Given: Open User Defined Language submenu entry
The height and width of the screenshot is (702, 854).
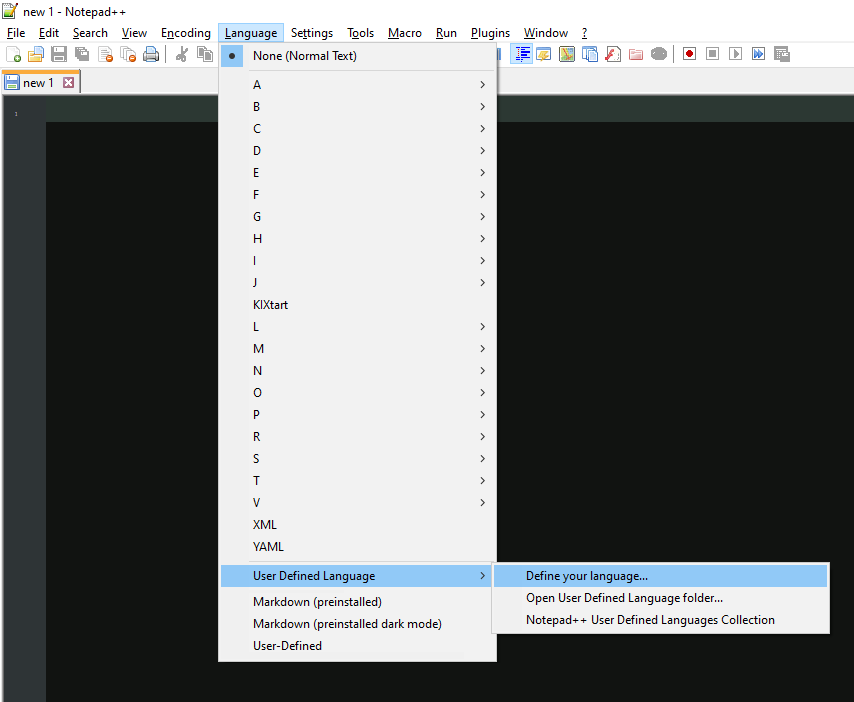Looking at the screenshot, I should [357, 576].
